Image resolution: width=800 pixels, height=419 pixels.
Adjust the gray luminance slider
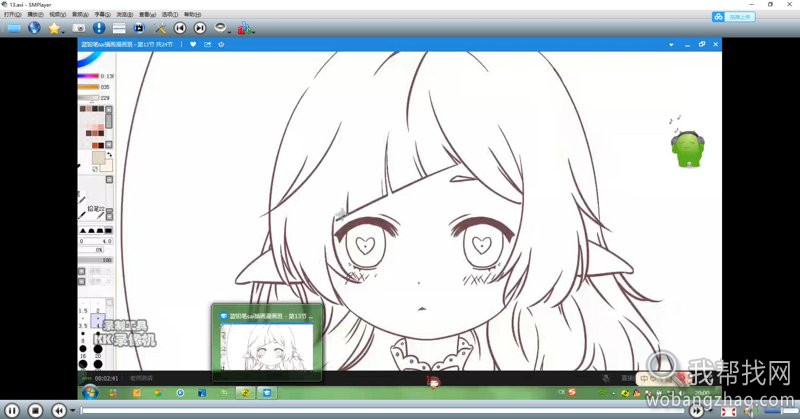pyautogui.click(x=88, y=97)
